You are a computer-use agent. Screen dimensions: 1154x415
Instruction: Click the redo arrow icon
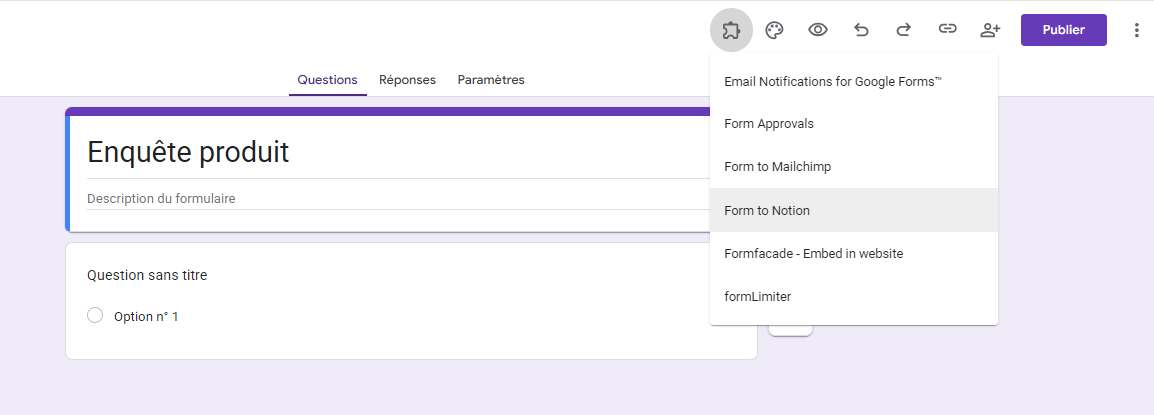coord(904,30)
